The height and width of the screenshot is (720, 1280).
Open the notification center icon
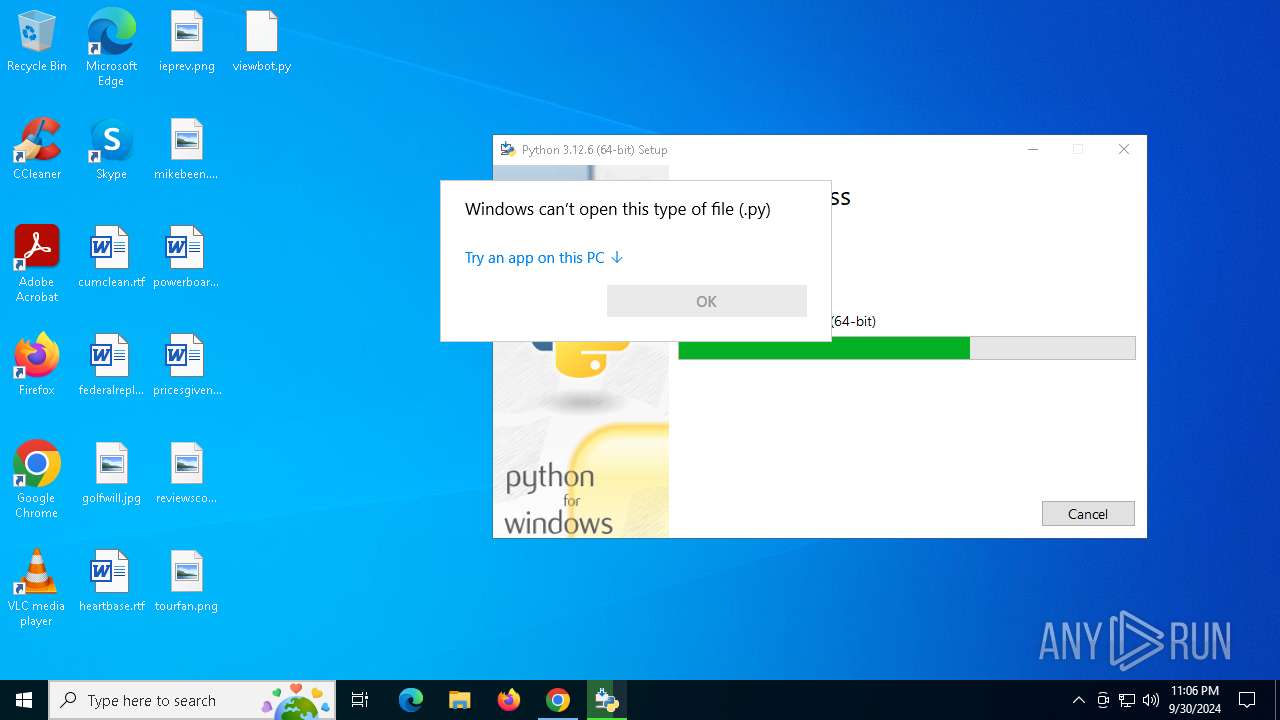tap(1247, 700)
